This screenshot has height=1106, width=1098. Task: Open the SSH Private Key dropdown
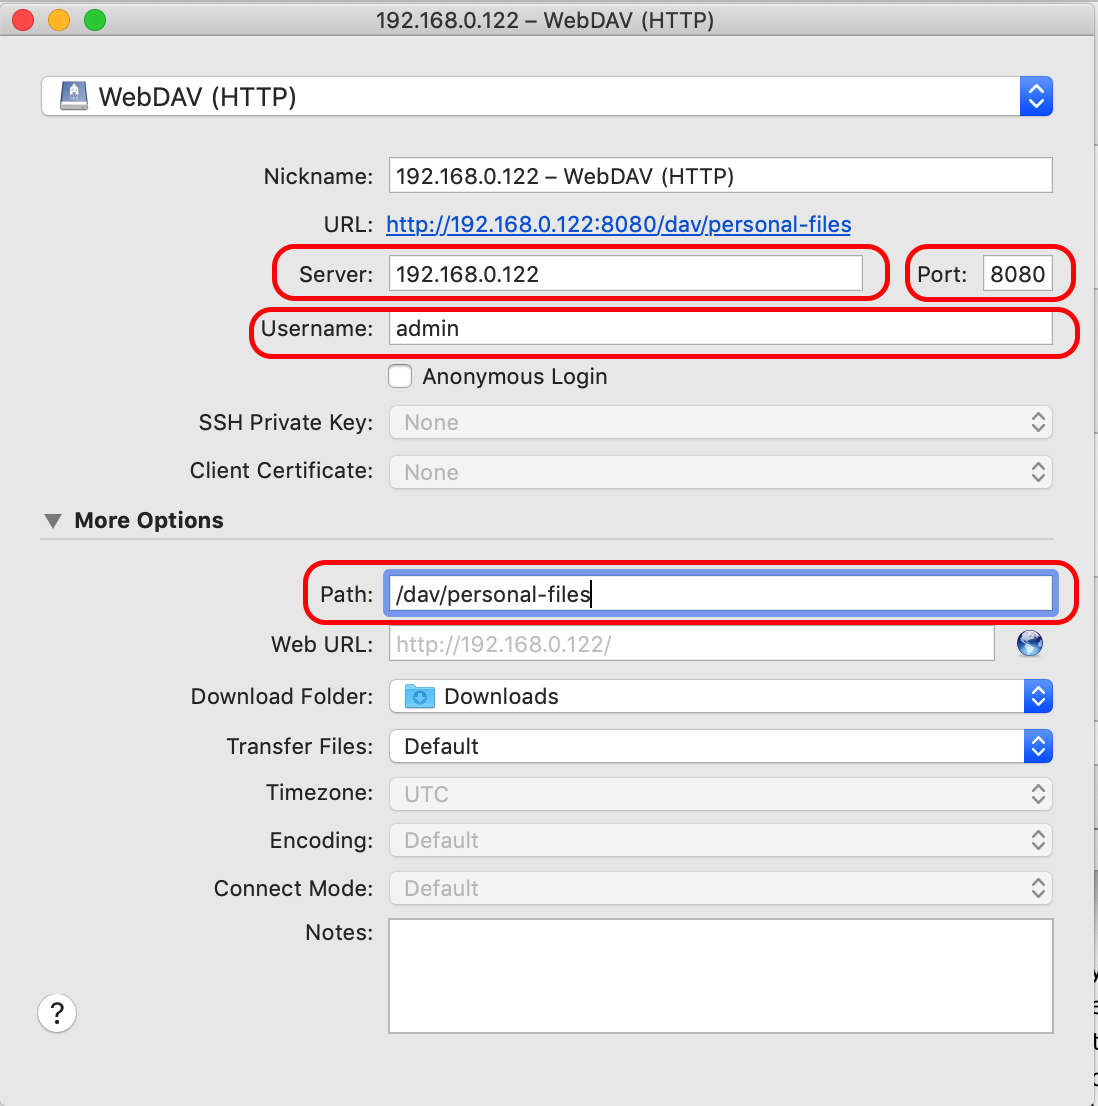pos(721,422)
